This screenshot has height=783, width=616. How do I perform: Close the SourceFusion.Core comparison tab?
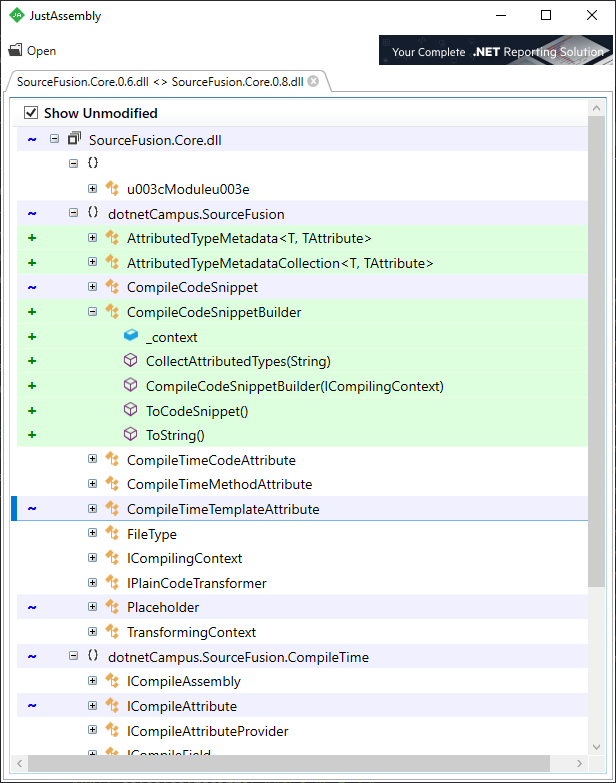coord(313,81)
